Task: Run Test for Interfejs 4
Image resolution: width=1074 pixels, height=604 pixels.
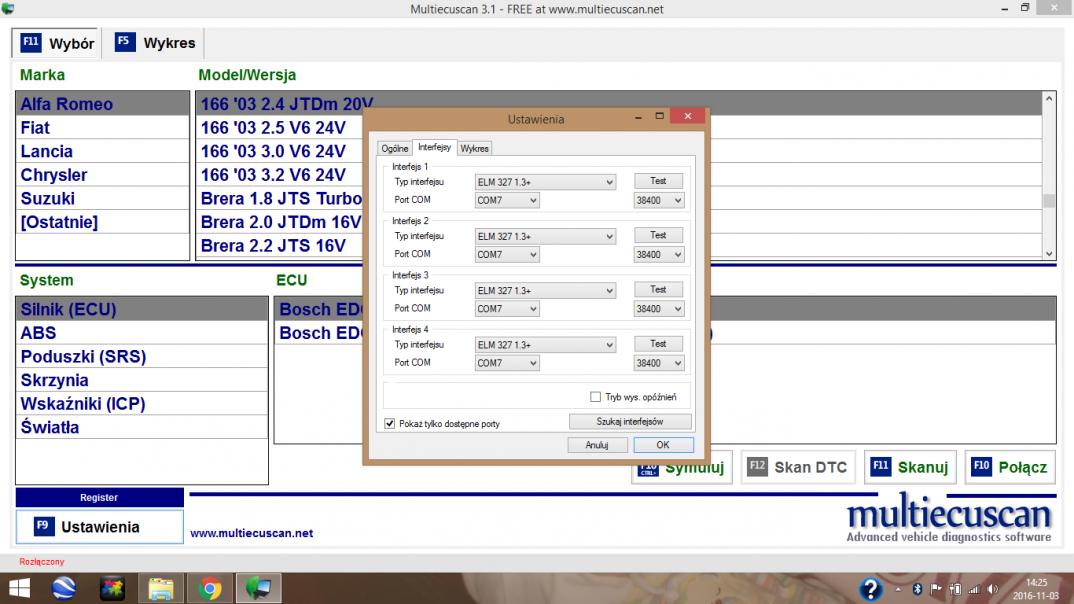Action: pos(658,343)
